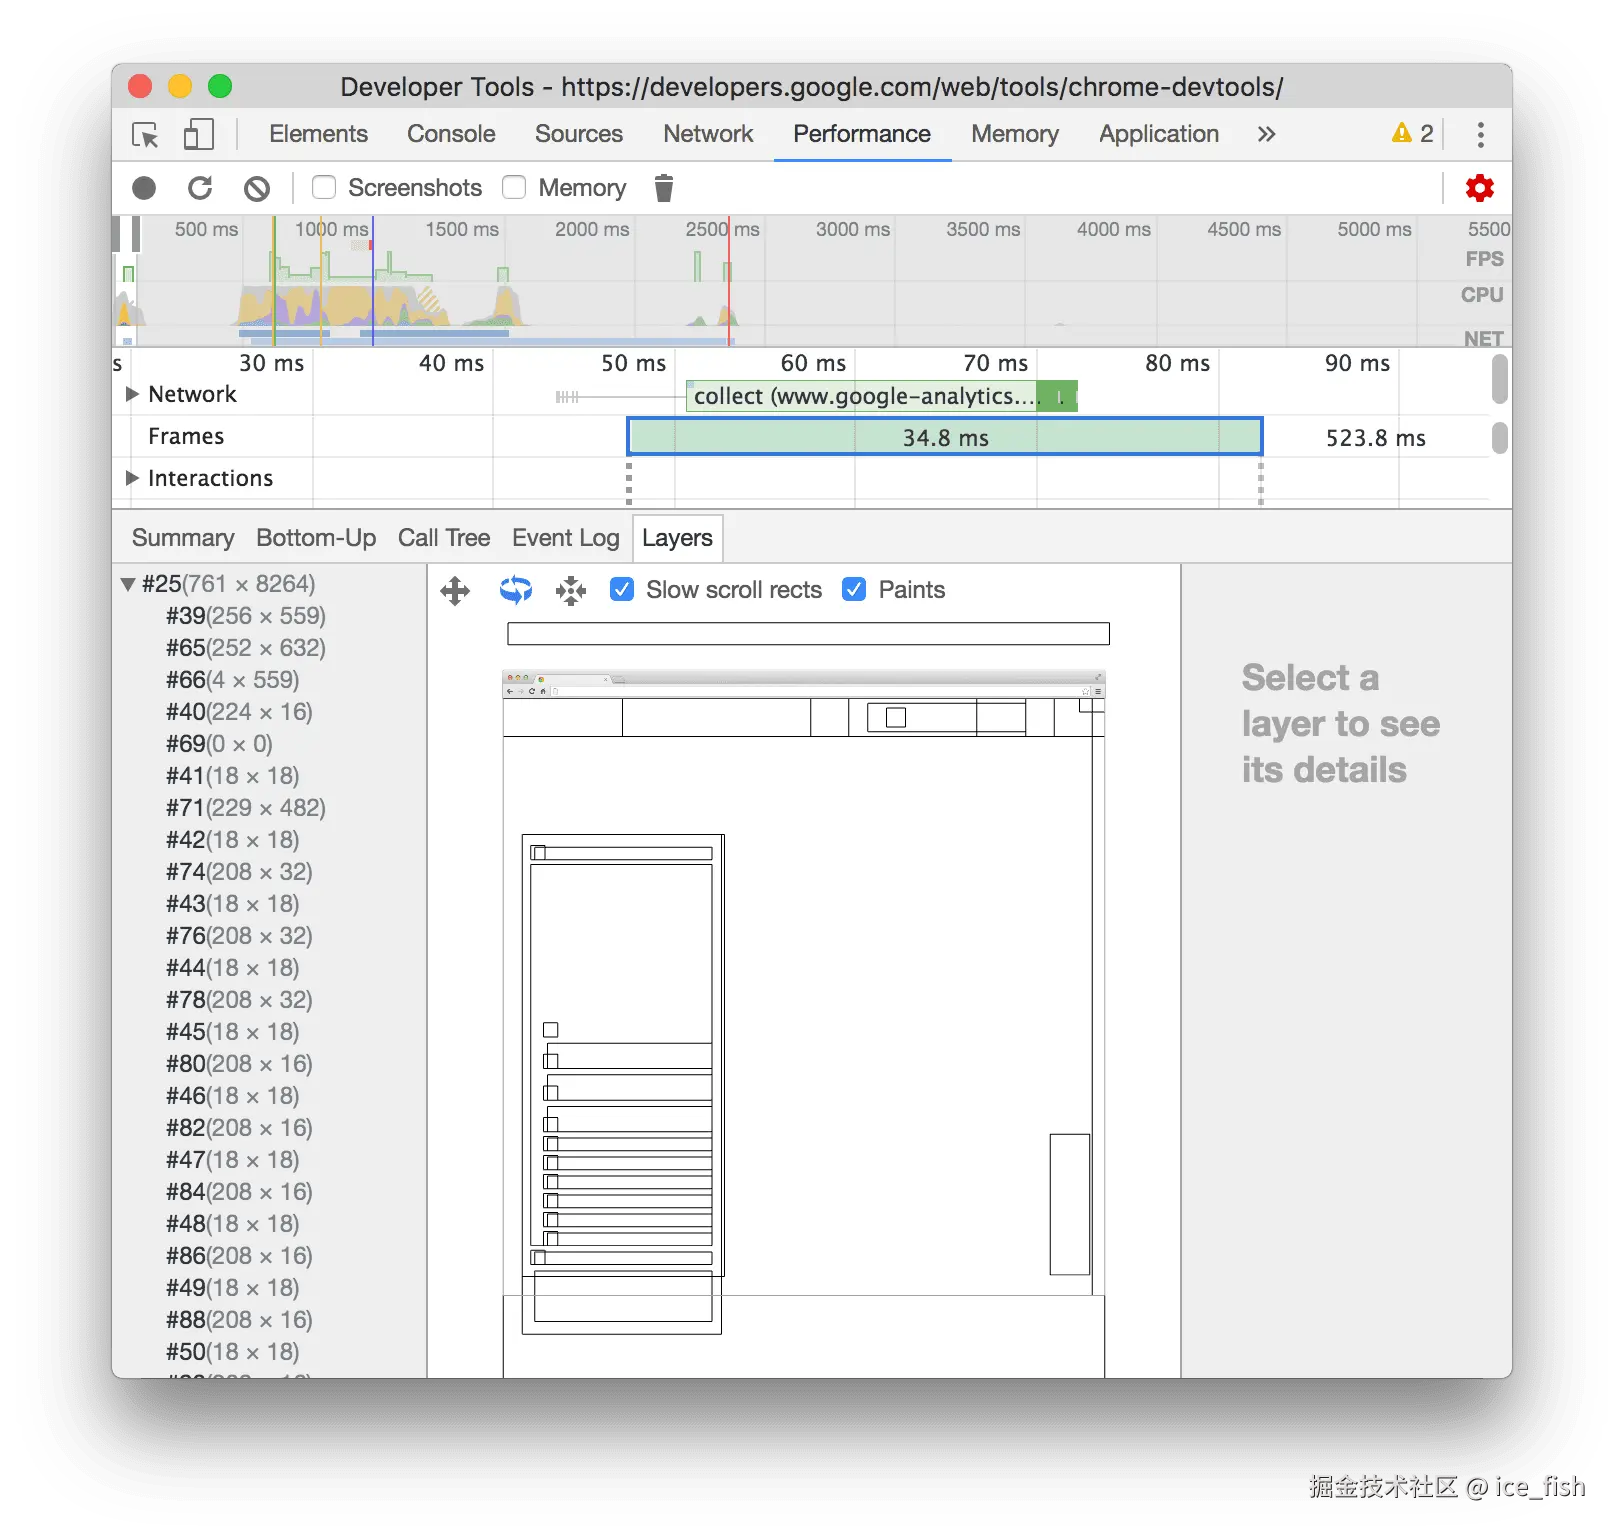Image resolution: width=1624 pixels, height=1538 pixels.
Task: Click the 34.8 ms frame bar
Action: pos(945,437)
